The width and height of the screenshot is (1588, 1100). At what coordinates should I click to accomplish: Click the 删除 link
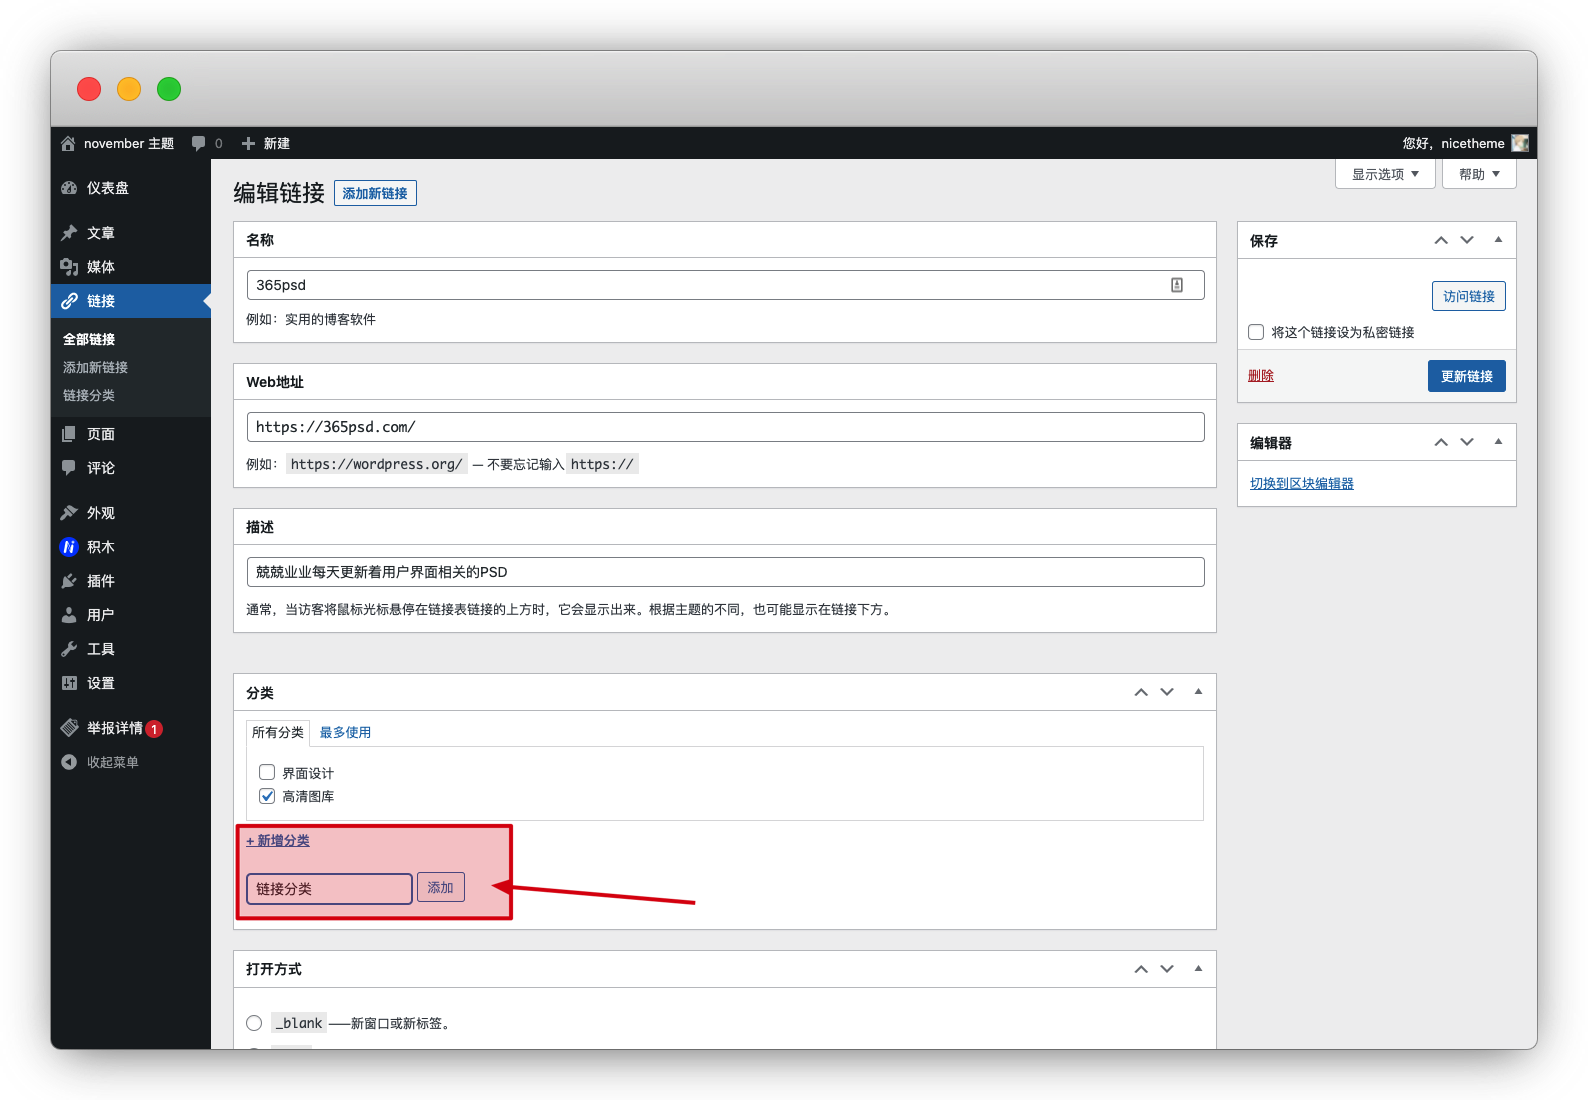(1261, 376)
